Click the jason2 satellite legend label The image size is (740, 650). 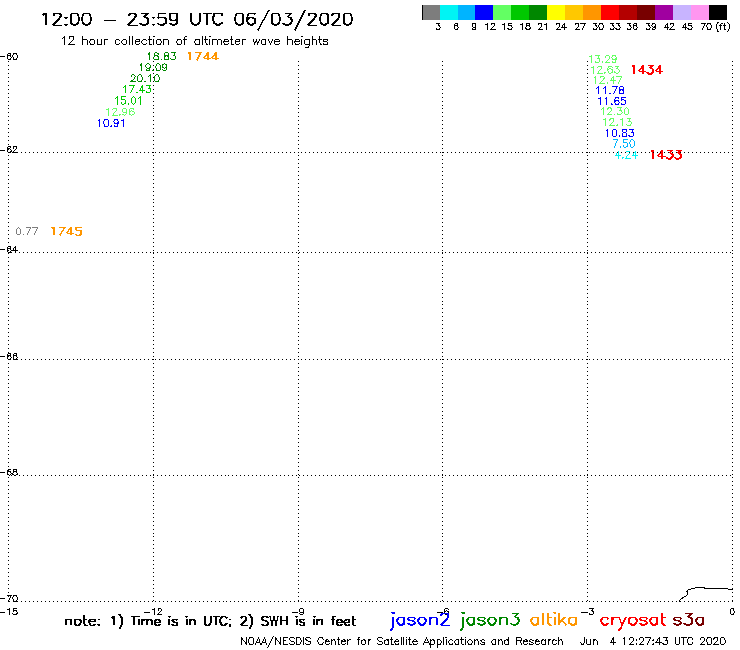(420, 620)
